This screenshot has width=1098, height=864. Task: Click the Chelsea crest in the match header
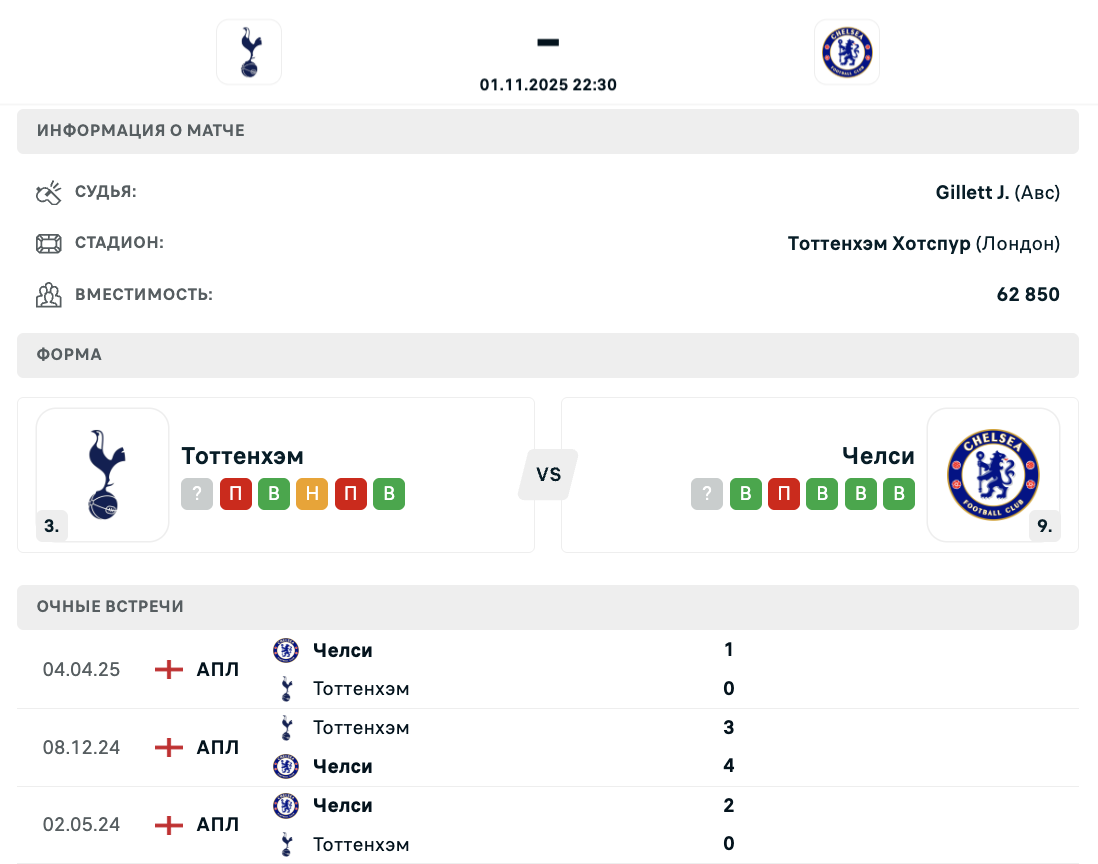click(x=846, y=52)
